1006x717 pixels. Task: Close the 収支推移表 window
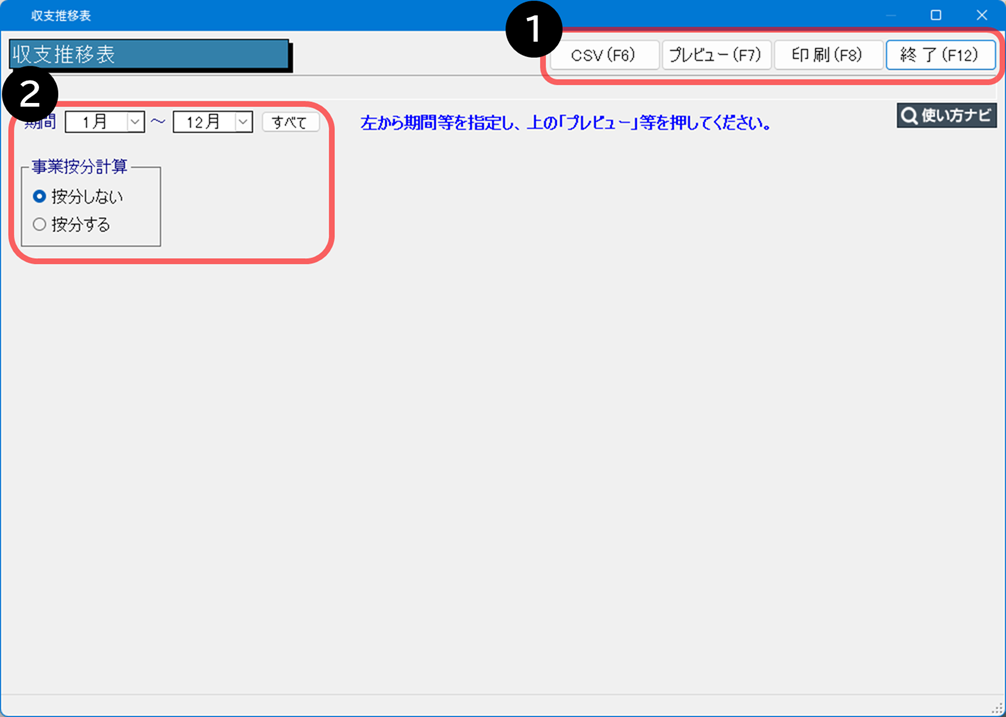[x=981, y=15]
